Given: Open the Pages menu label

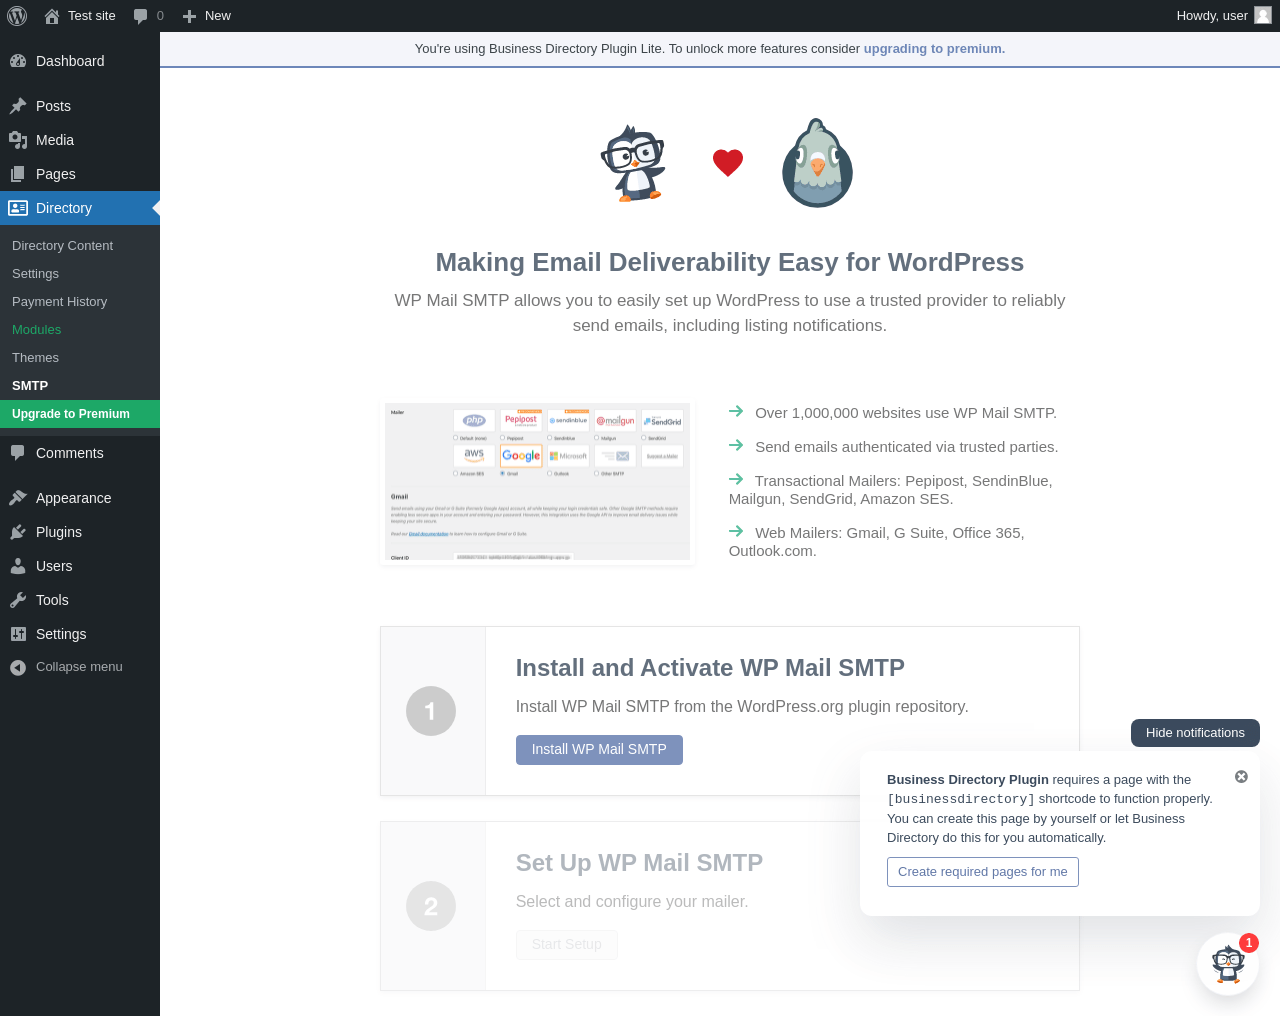Looking at the screenshot, I should point(56,174).
